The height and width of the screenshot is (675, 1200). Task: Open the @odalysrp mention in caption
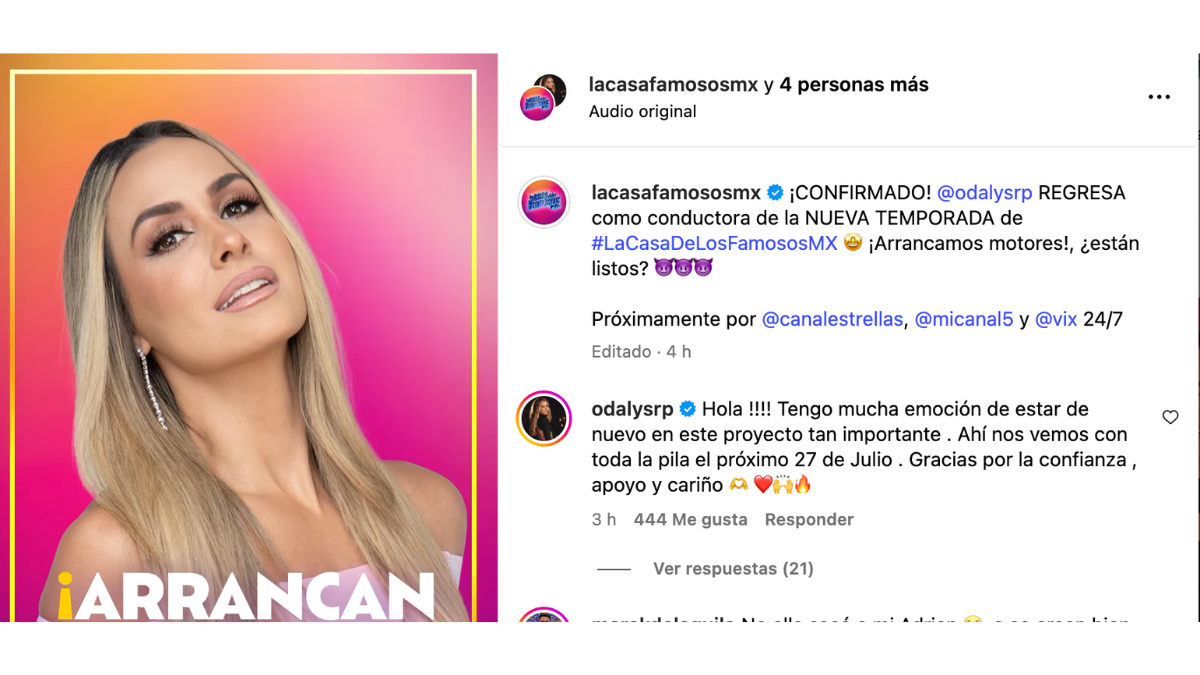[x=989, y=193]
